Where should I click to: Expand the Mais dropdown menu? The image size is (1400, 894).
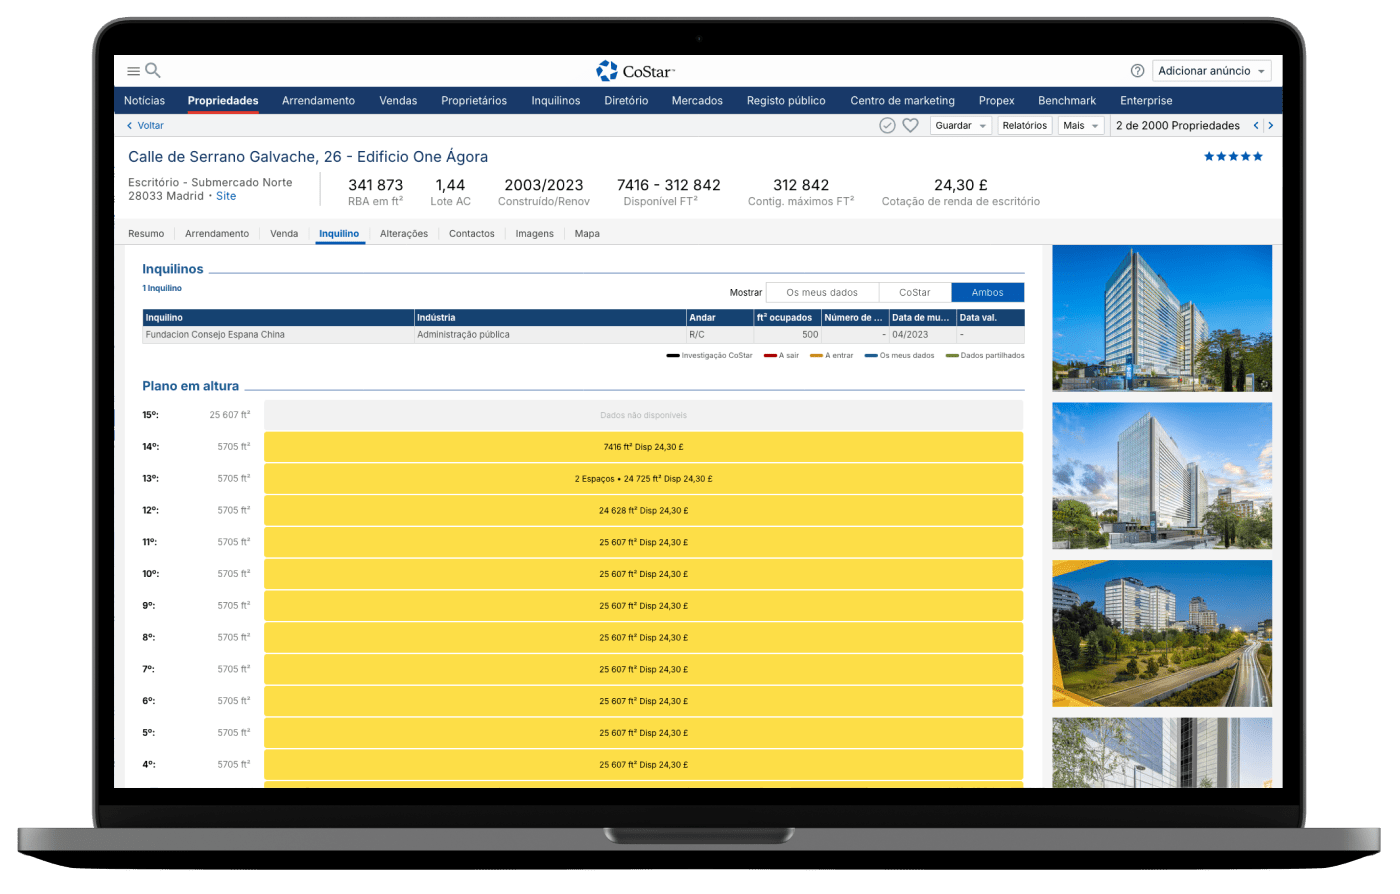pyautogui.click(x=1081, y=126)
